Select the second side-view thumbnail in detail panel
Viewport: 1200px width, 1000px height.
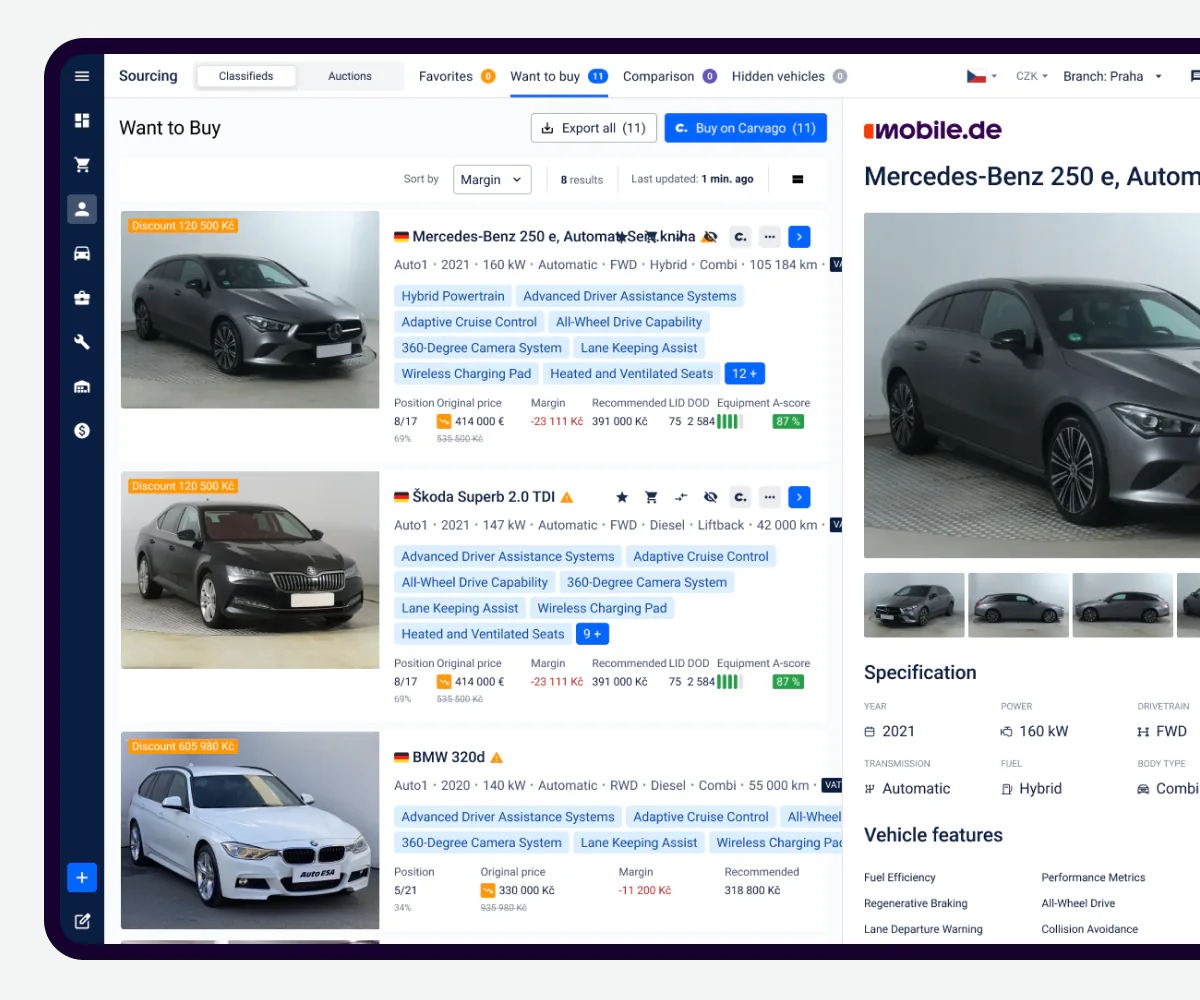(1019, 605)
